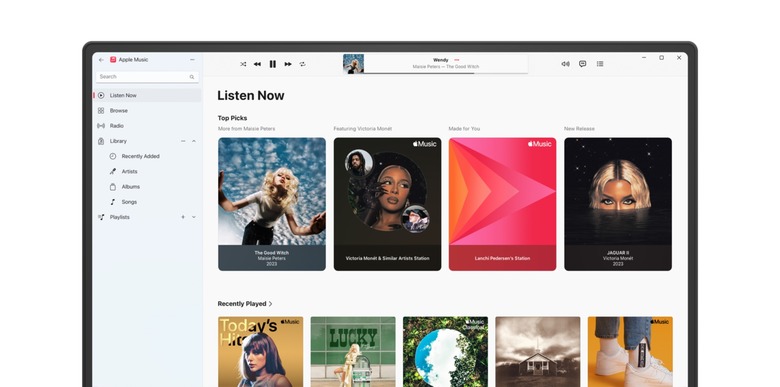The image size is (780, 387).
Task: Open the volume control
Action: 566,64
